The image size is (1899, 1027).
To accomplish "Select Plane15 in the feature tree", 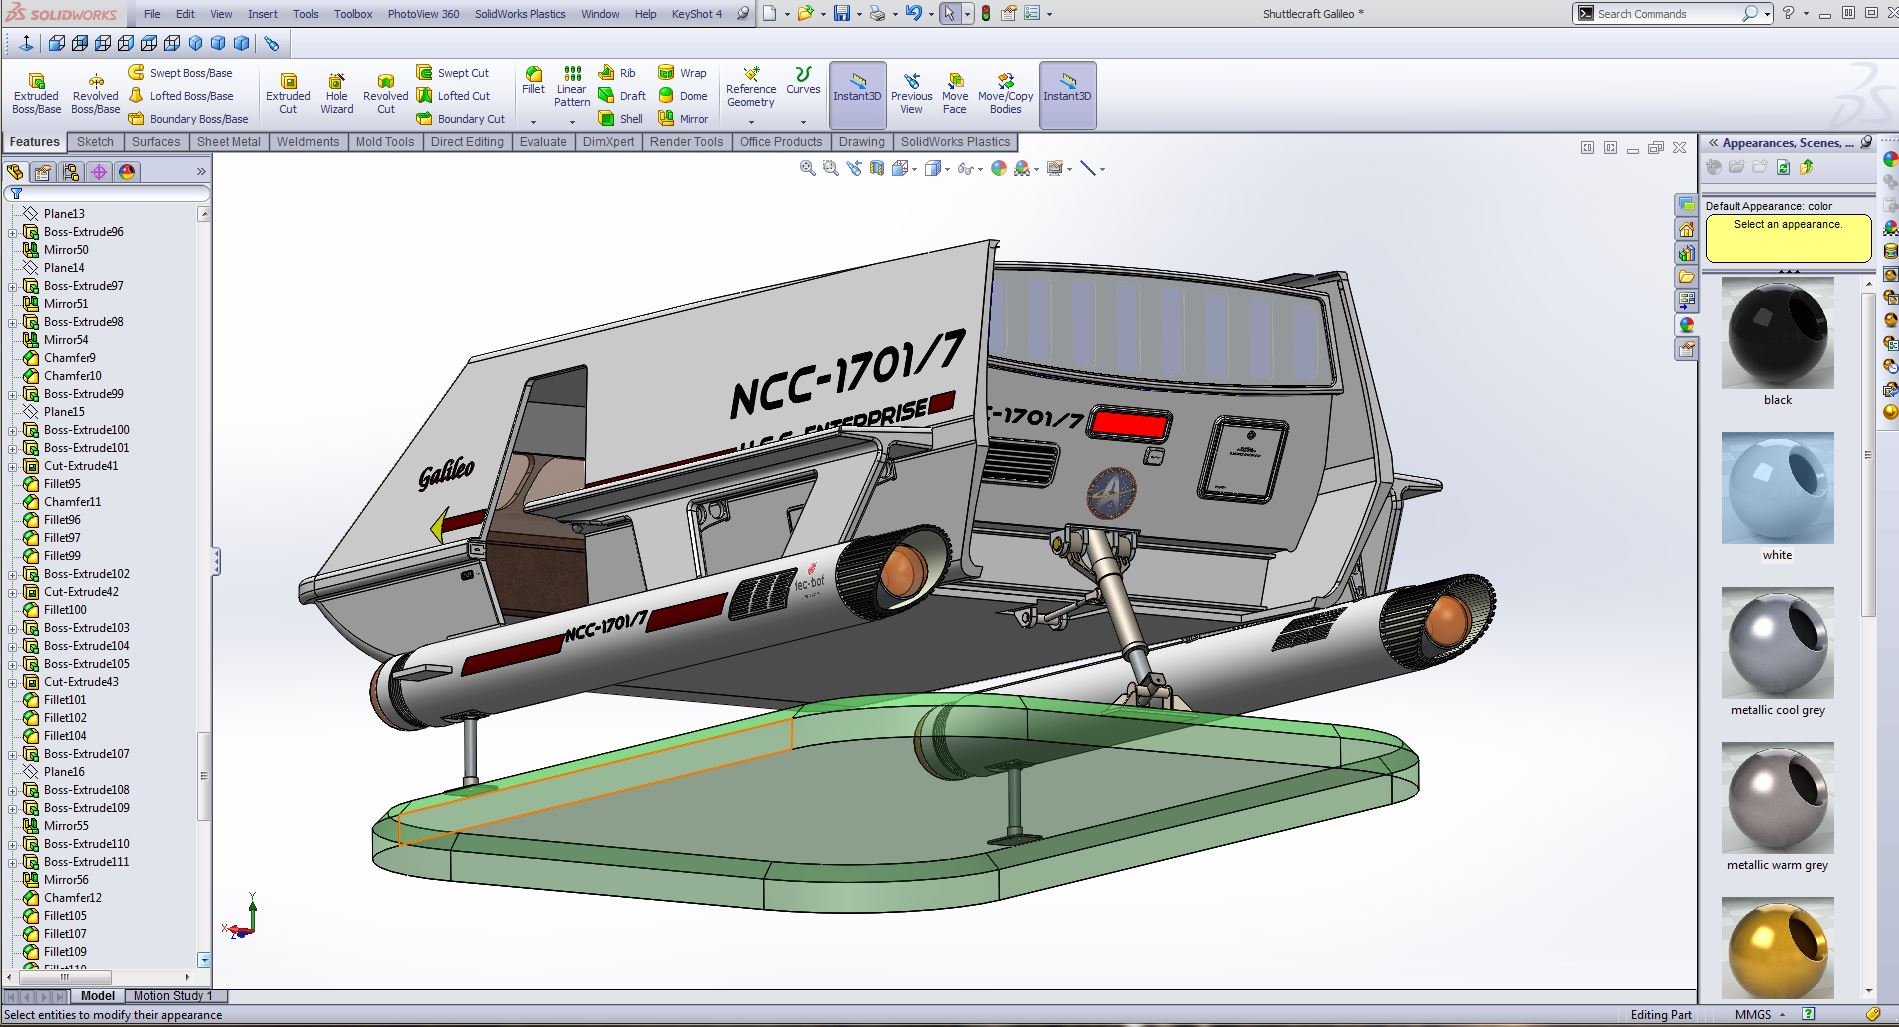I will tap(64, 412).
